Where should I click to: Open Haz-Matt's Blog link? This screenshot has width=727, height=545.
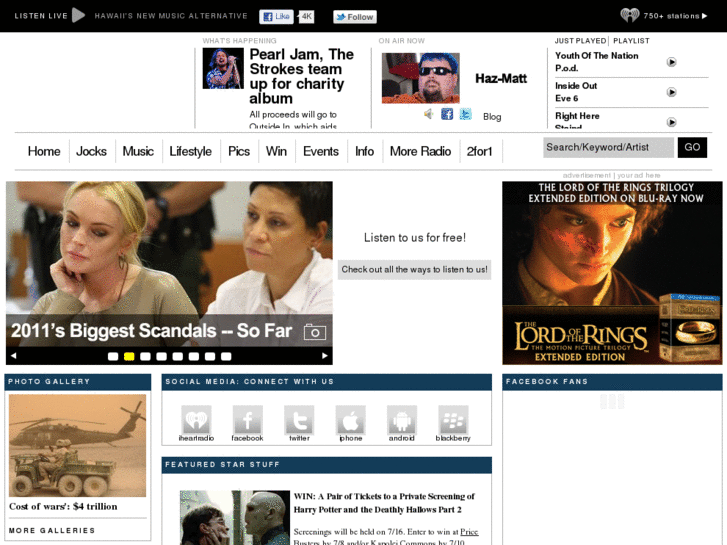(492, 116)
